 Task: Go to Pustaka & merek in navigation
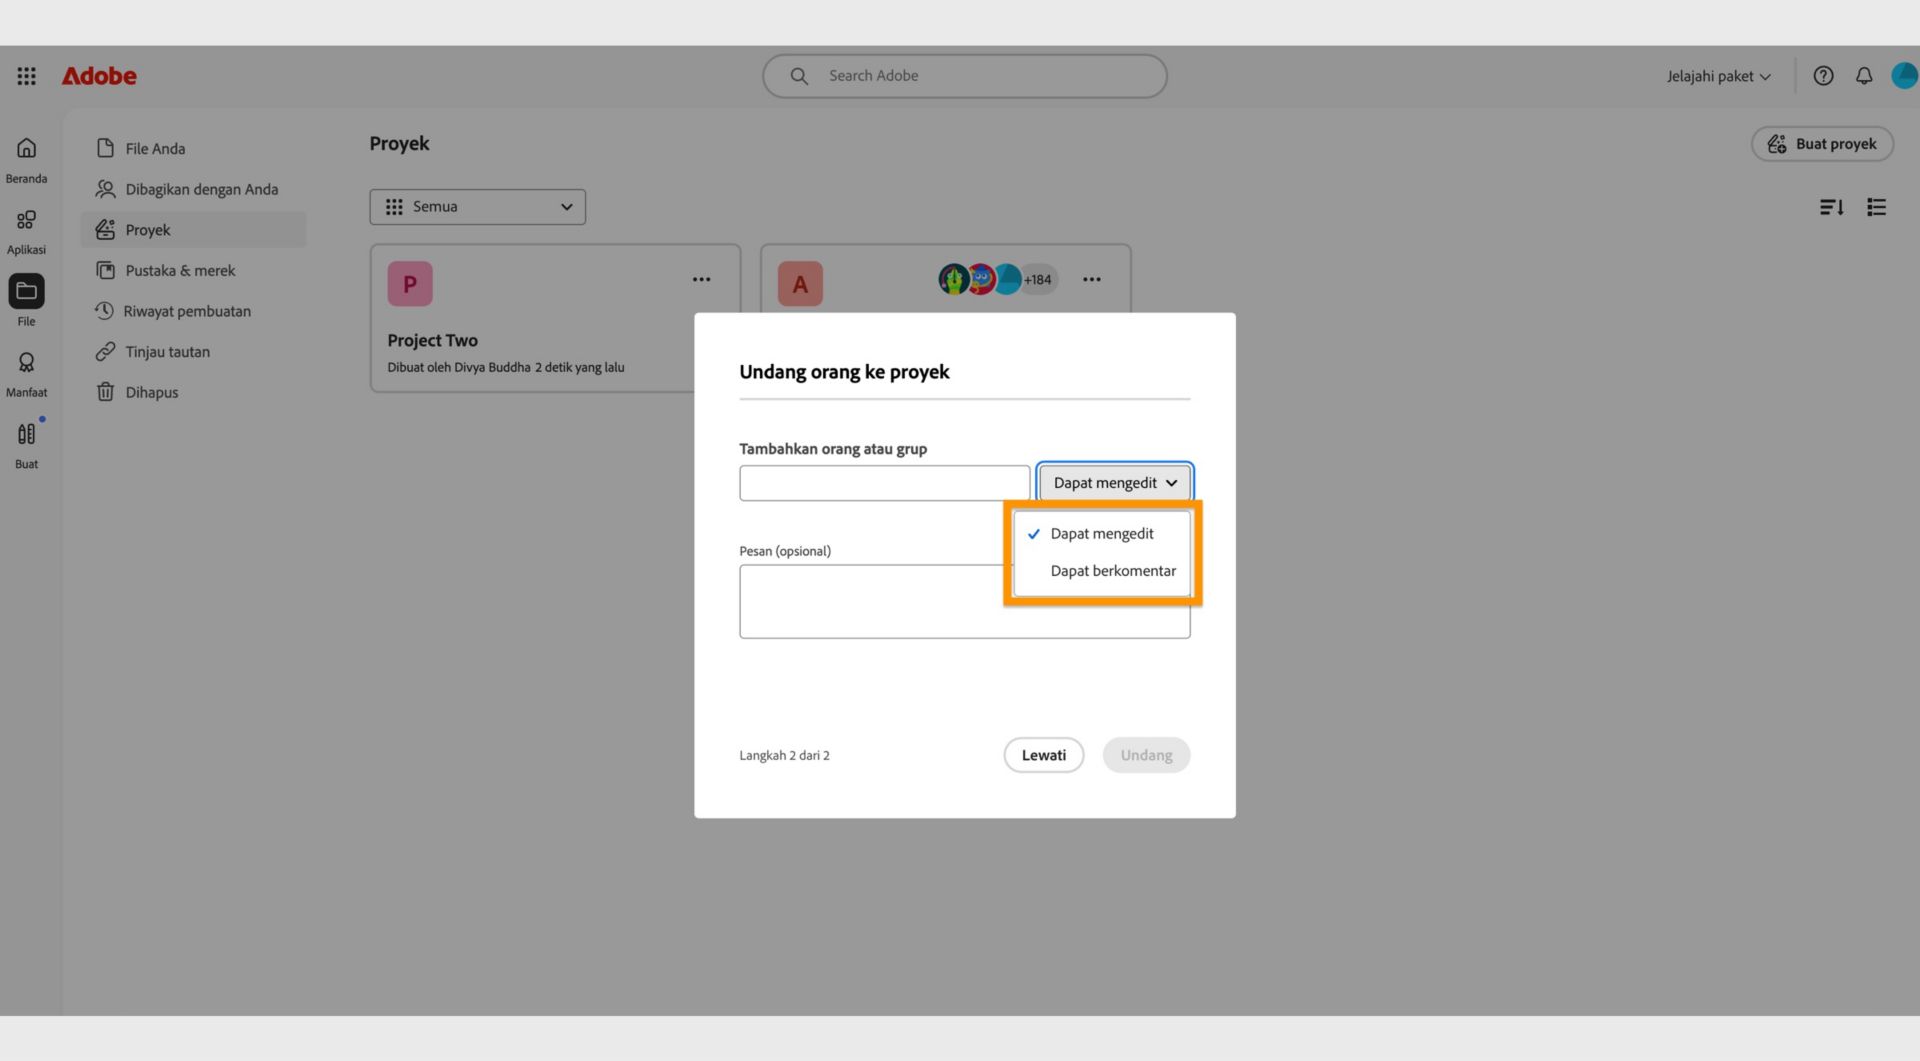(x=180, y=270)
